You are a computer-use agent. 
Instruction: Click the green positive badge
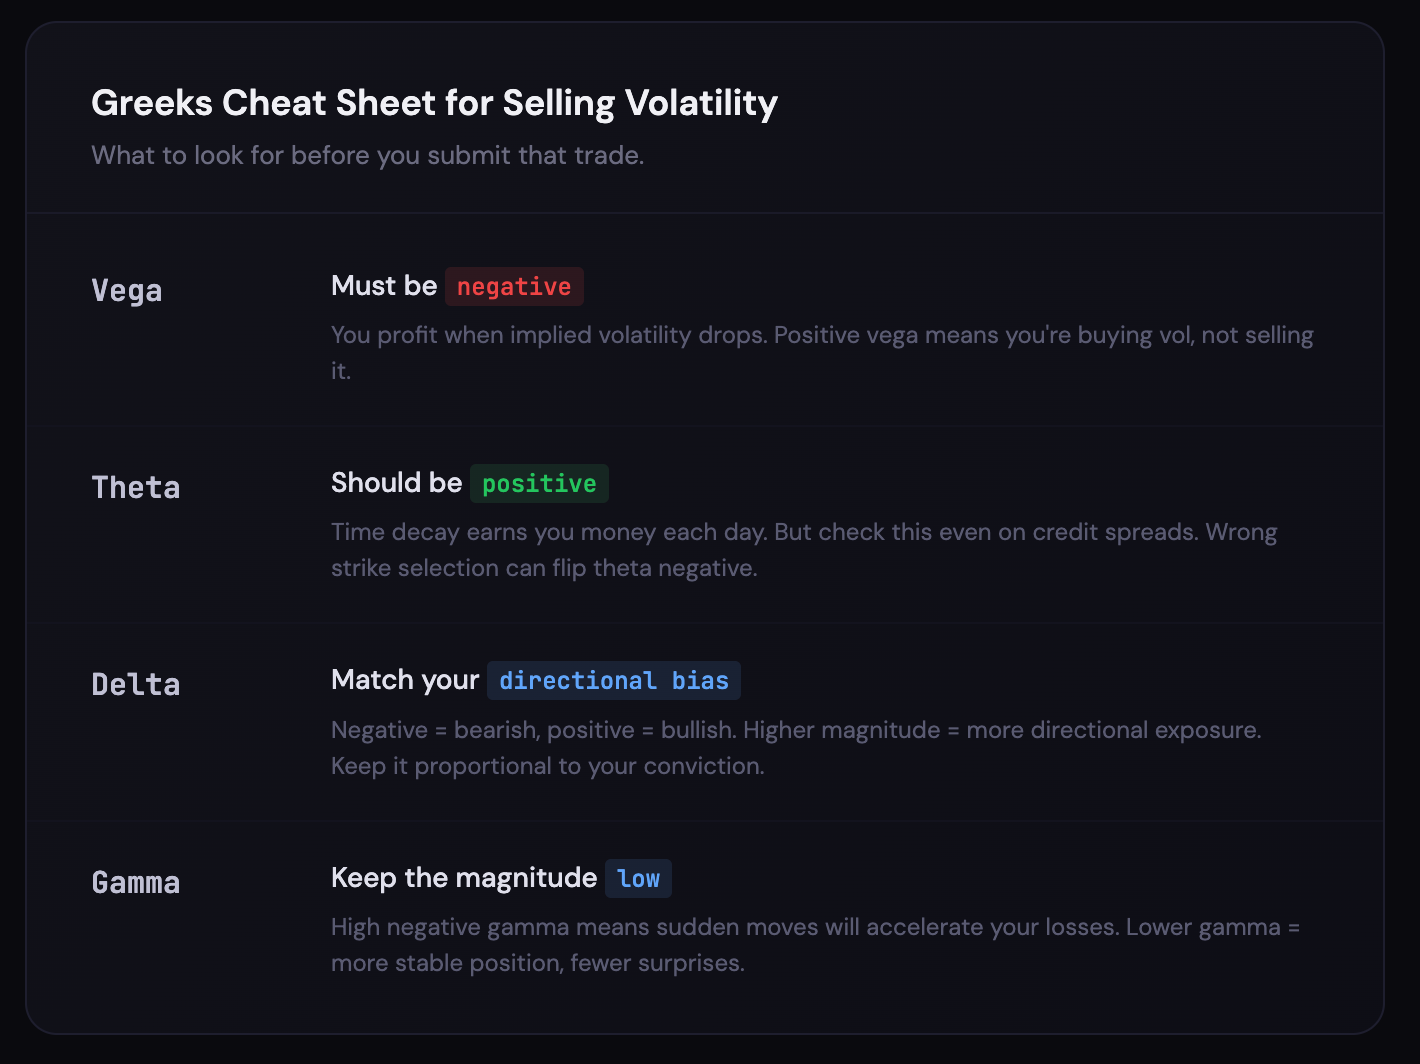[x=539, y=484]
